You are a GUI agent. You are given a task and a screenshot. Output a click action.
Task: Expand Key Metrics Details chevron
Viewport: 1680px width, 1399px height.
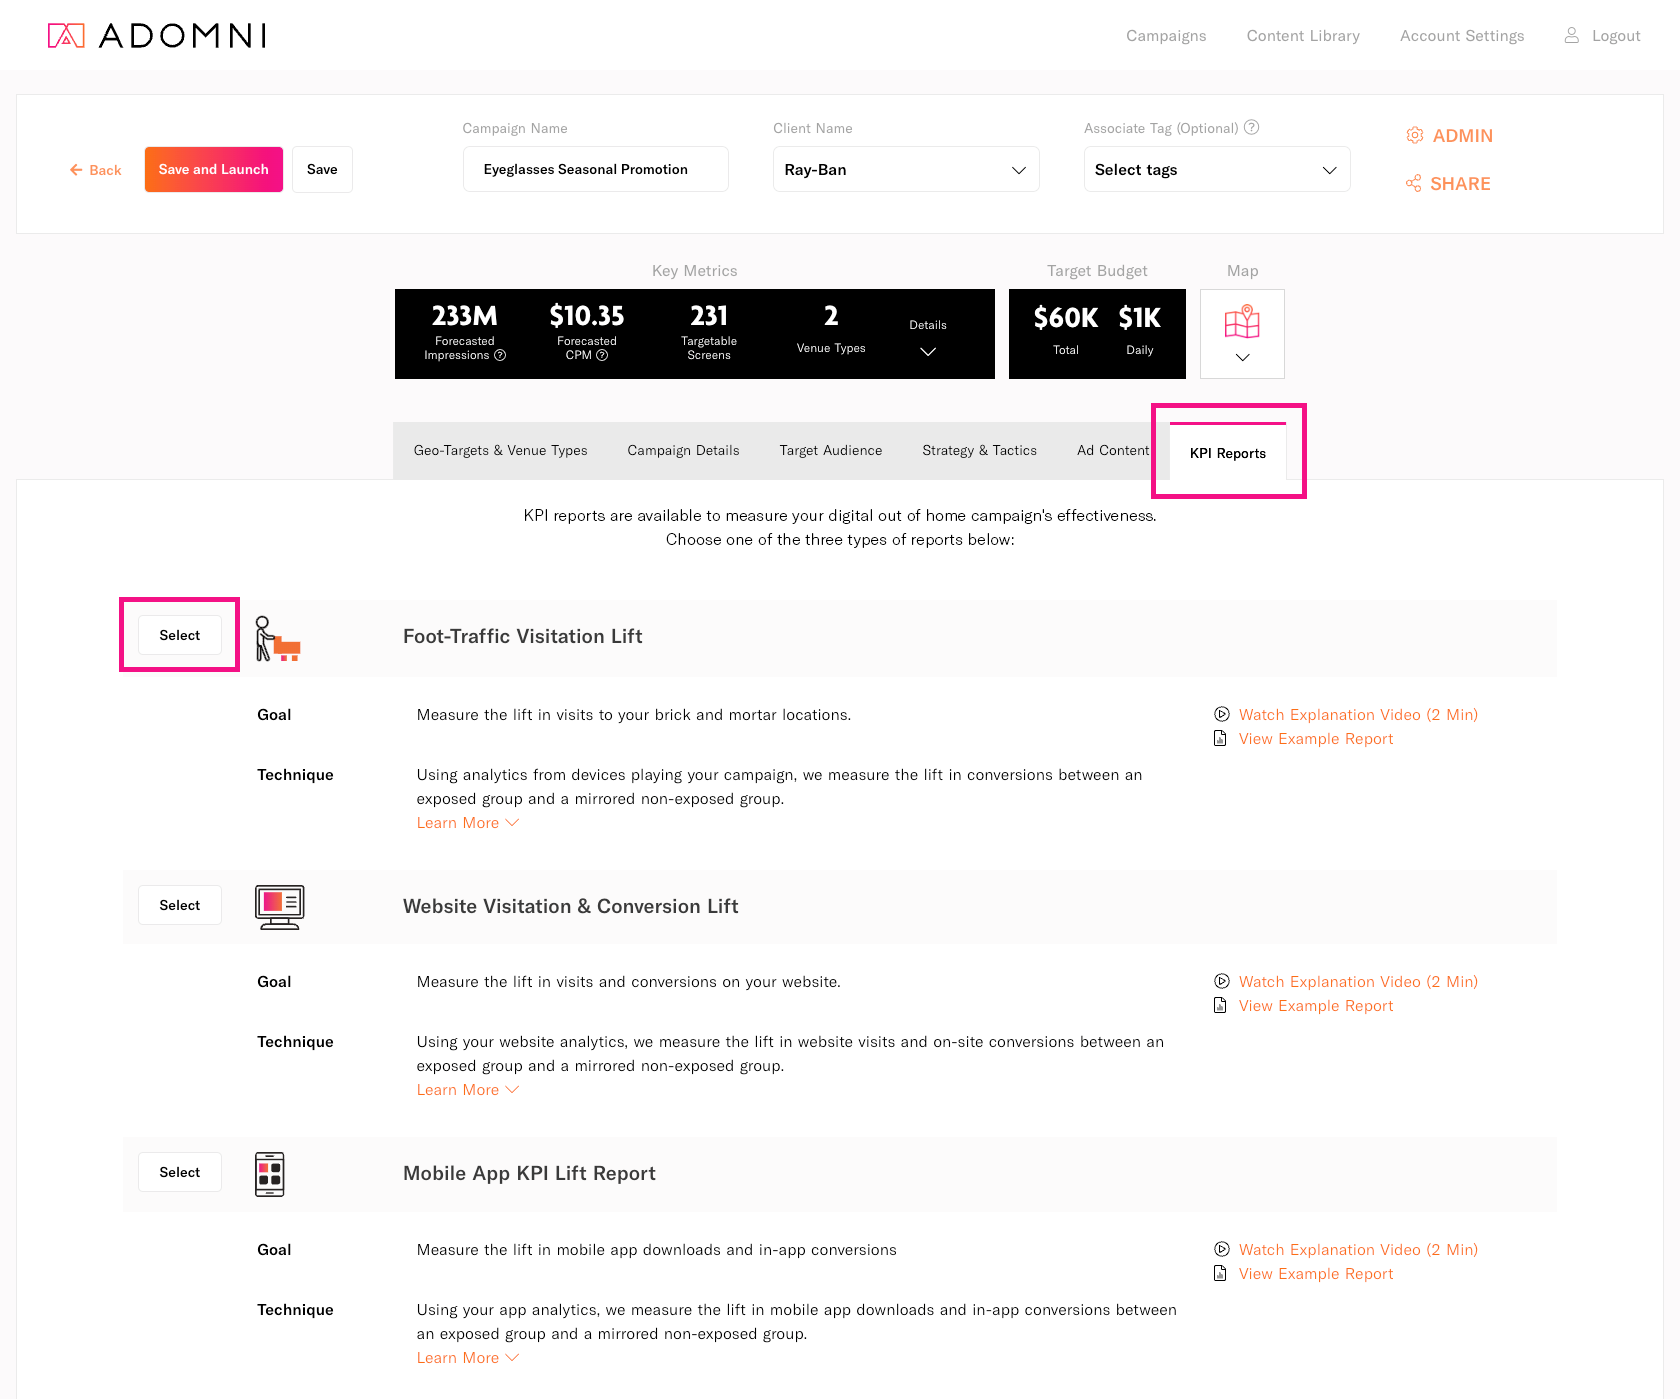pyautogui.click(x=927, y=351)
